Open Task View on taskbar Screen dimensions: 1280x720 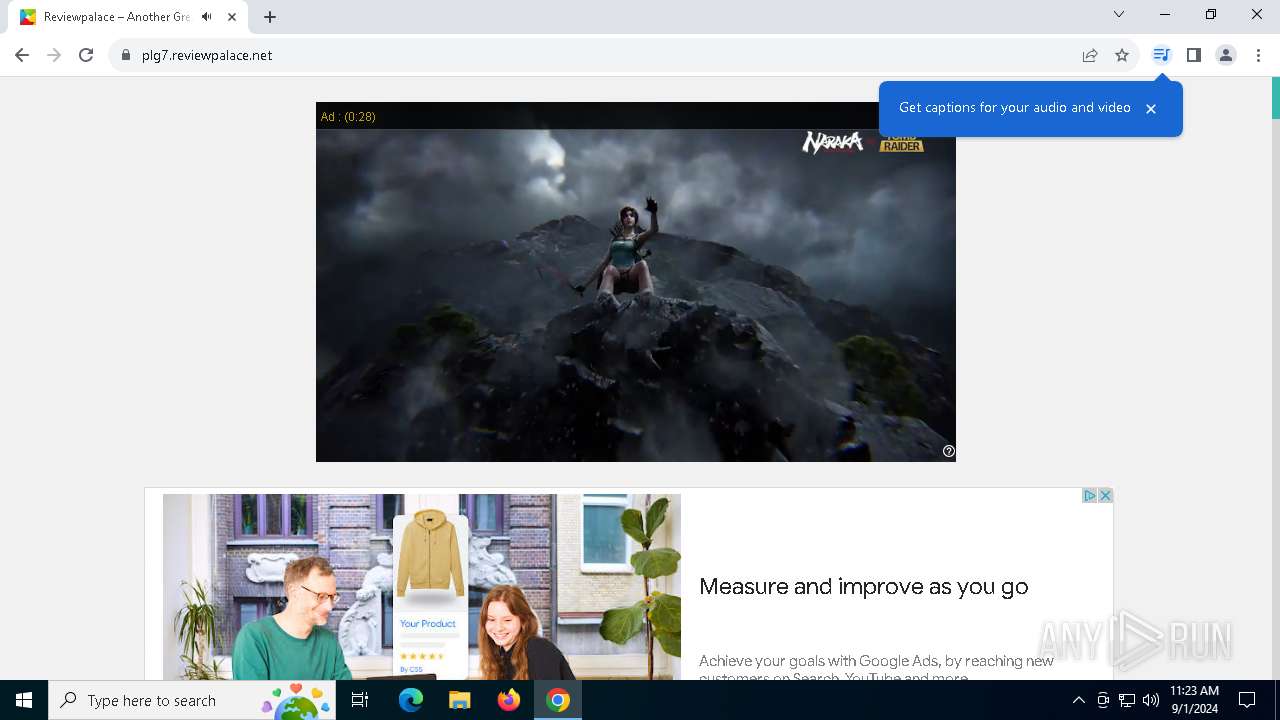(360, 700)
